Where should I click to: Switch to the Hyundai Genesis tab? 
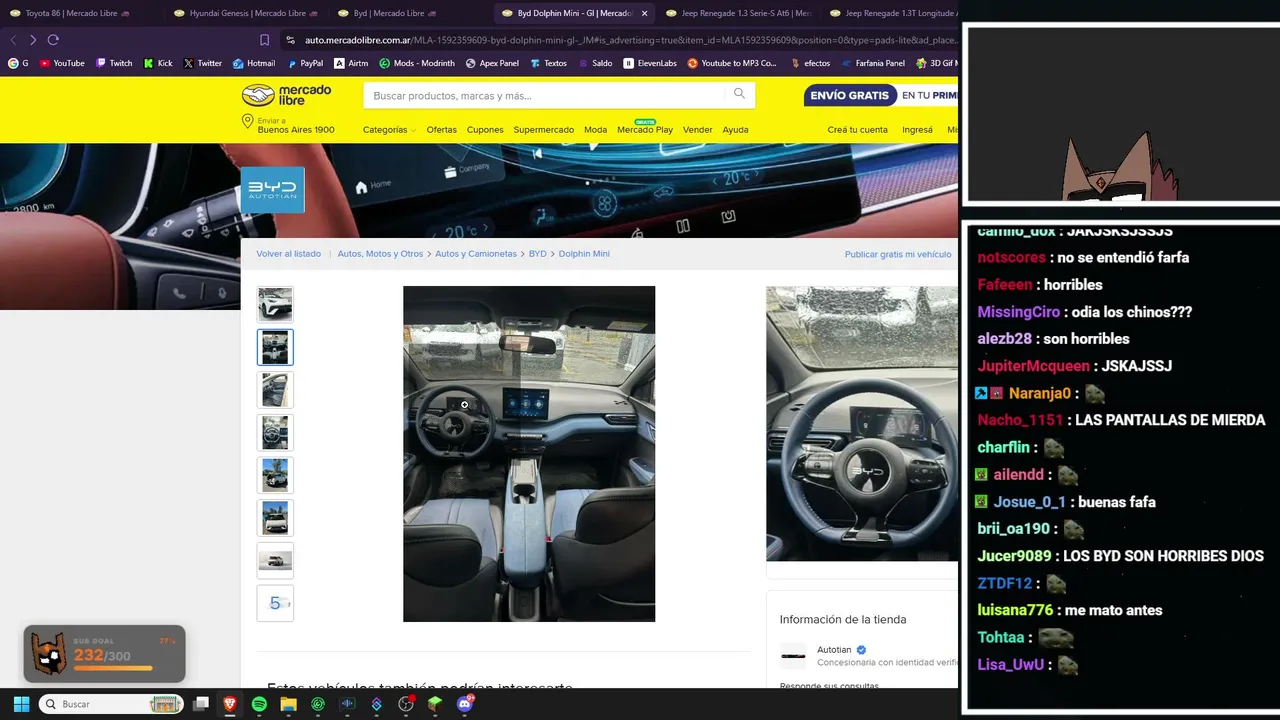pos(245,13)
